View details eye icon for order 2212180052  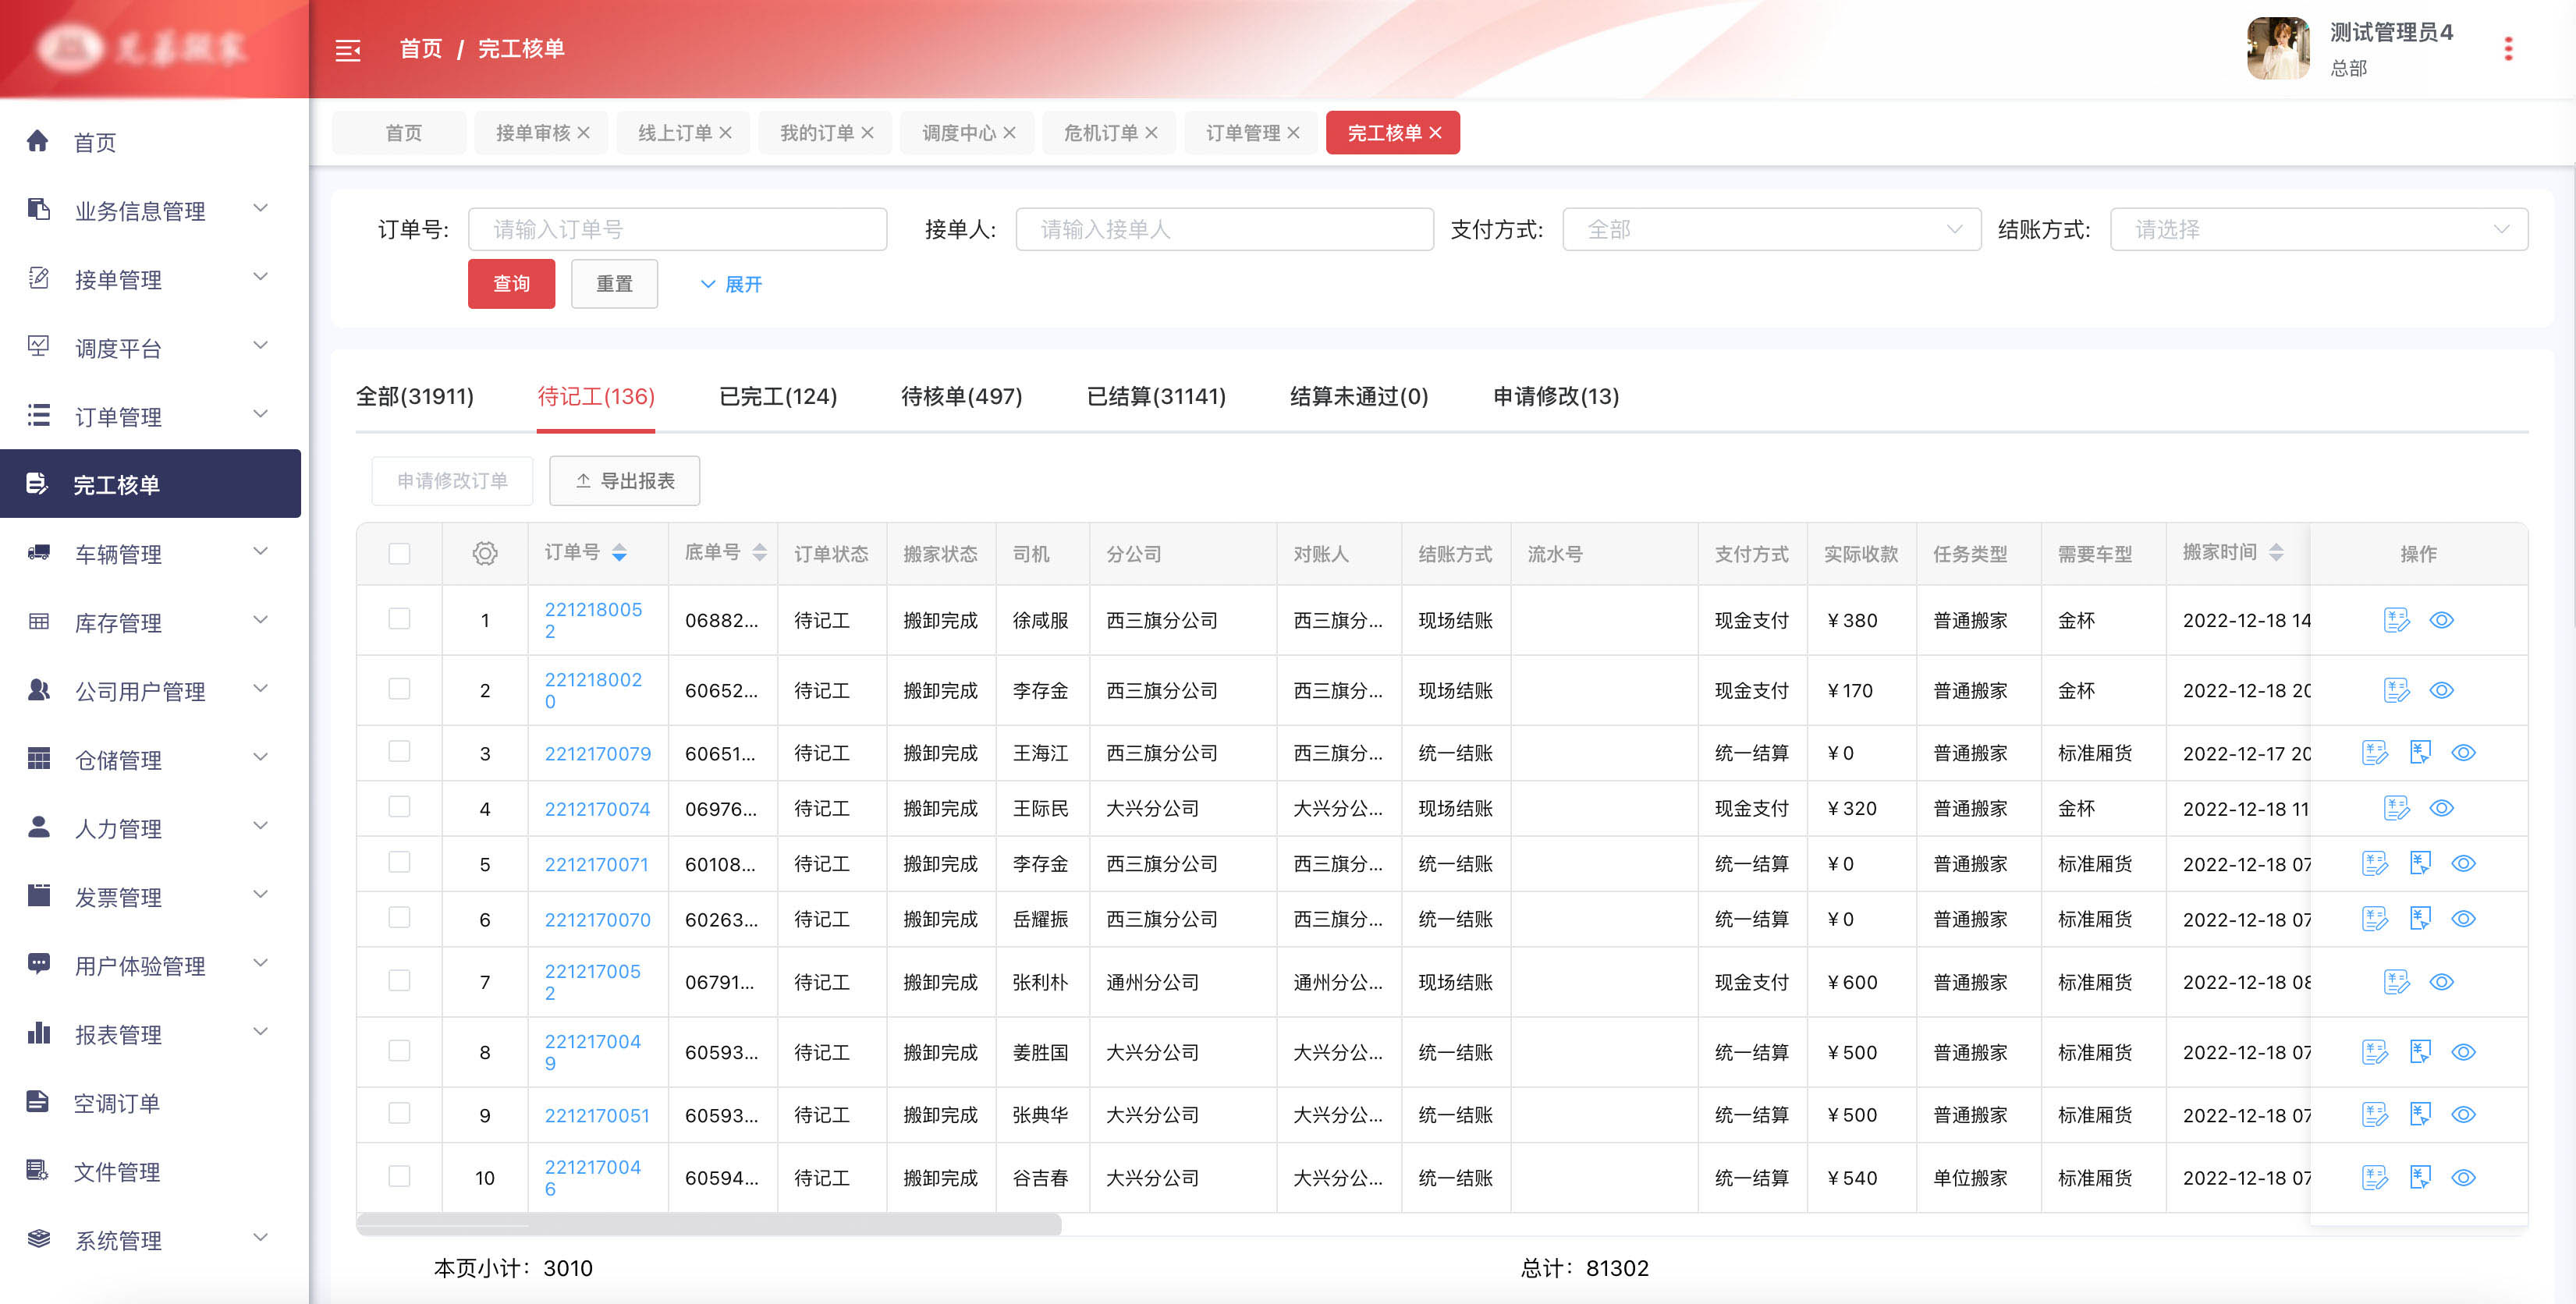2441,620
